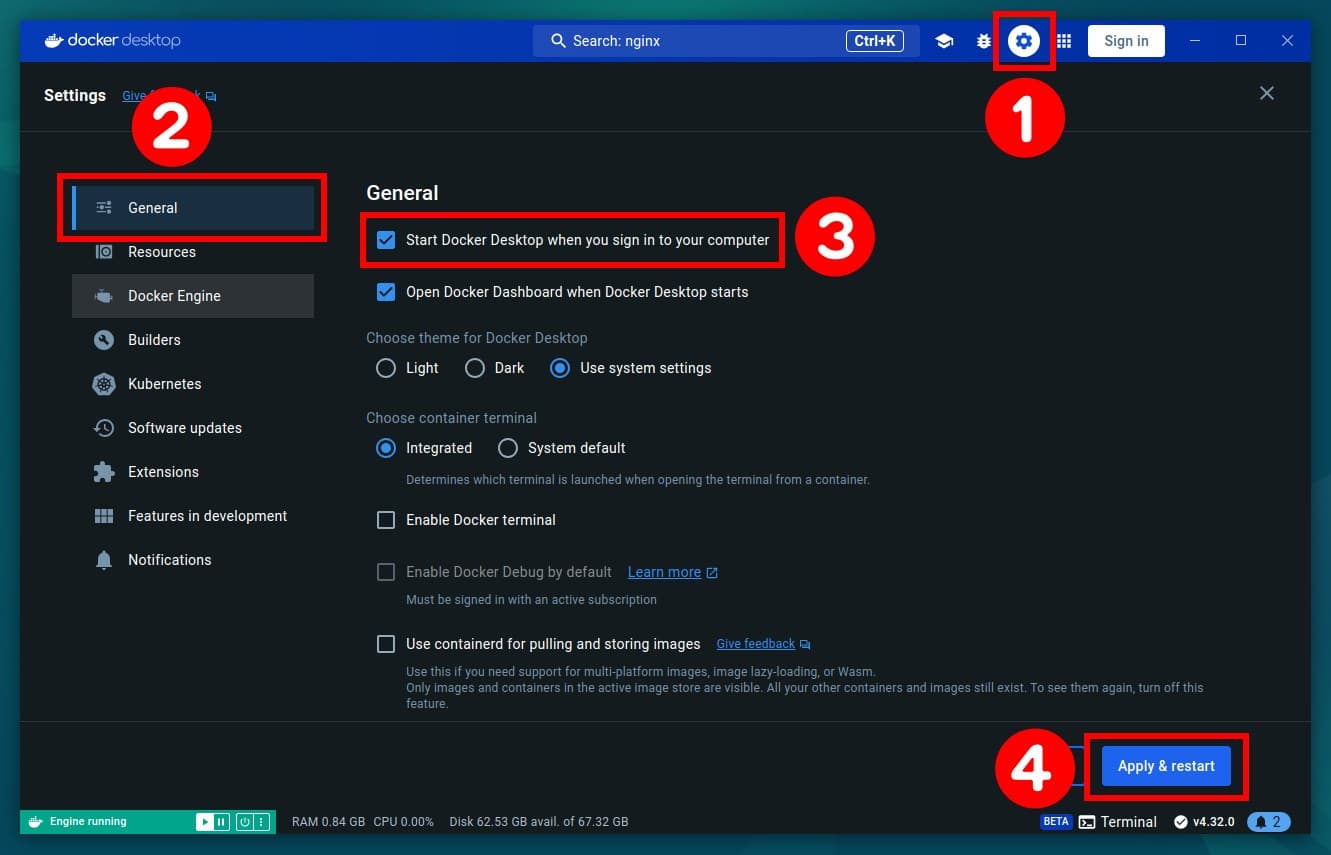The width and height of the screenshot is (1331, 855).
Task: Restart the engine using the power icon
Action: tap(243, 821)
